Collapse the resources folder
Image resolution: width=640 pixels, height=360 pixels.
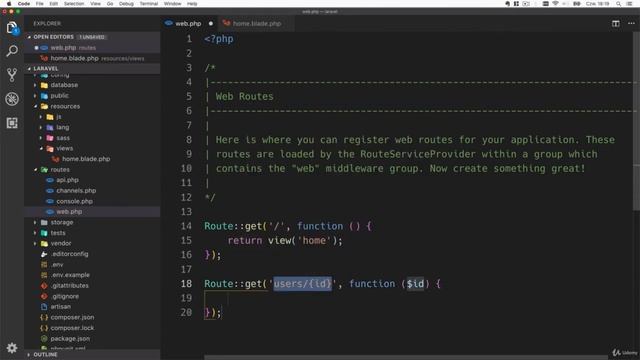65,106
